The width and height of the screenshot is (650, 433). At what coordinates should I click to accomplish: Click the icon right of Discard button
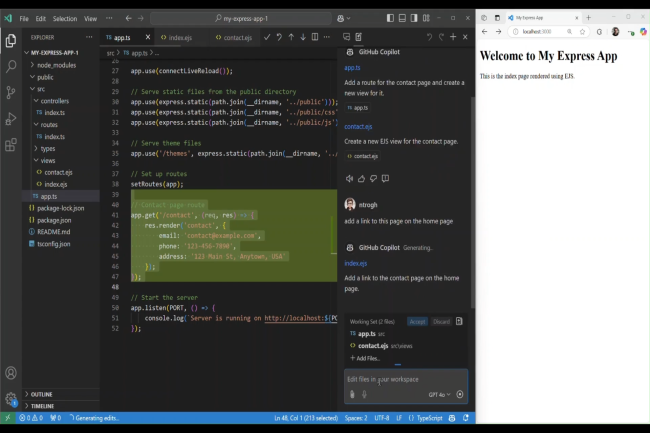[x=459, y=322]
